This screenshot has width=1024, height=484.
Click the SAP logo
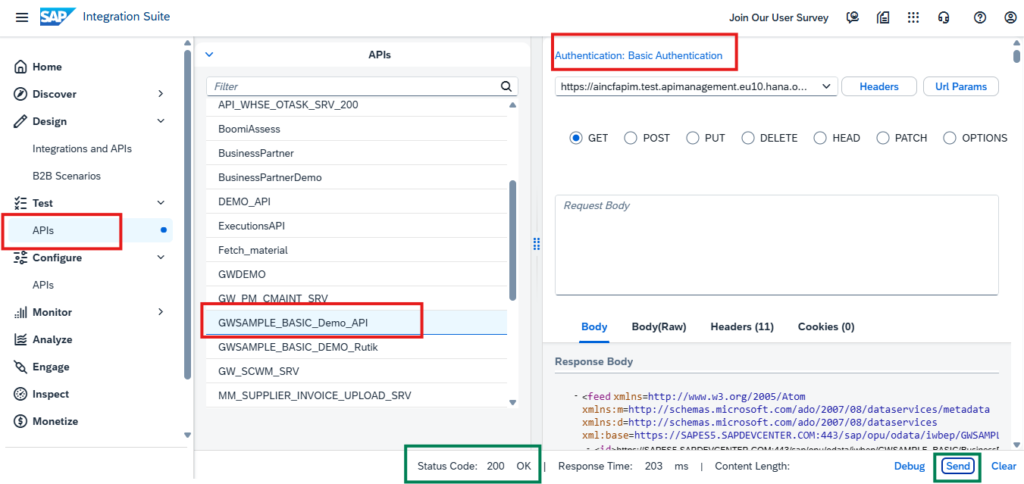(57, 17)
